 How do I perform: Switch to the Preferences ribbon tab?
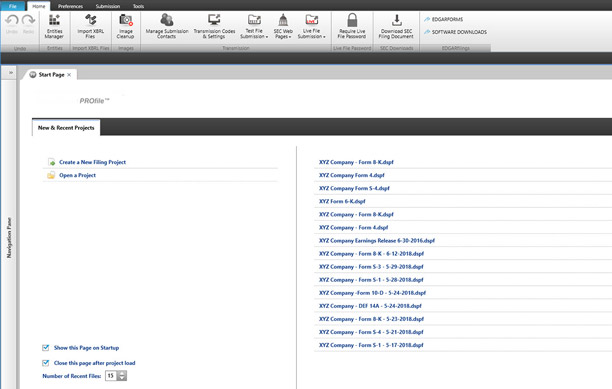click(70, 6)
